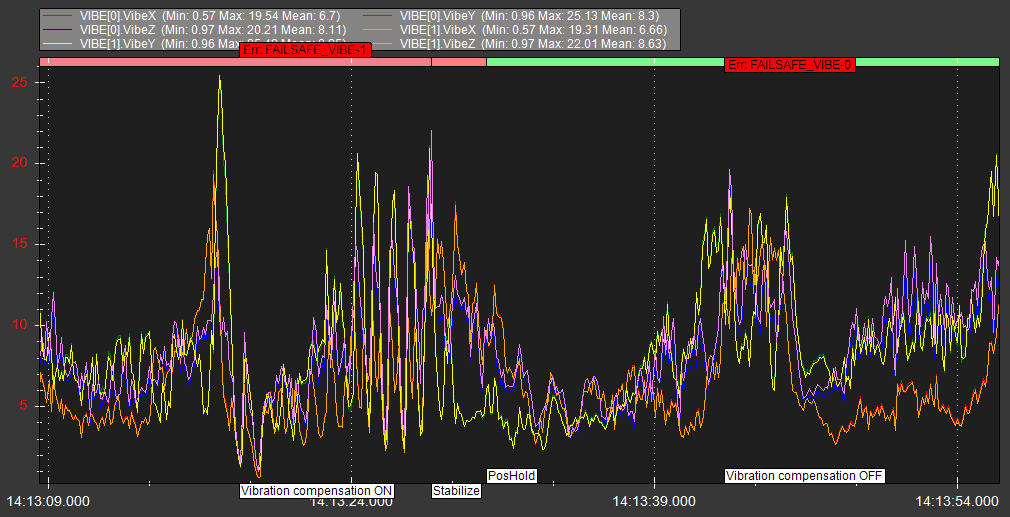Click the 14:13:09.000 time axis label

[x=48, y=500]
